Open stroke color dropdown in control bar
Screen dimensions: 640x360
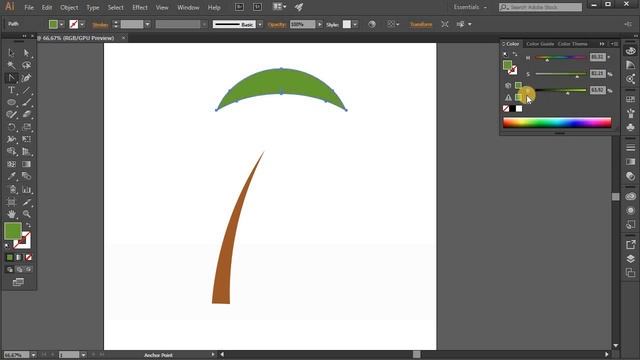[x=82, y=24]
